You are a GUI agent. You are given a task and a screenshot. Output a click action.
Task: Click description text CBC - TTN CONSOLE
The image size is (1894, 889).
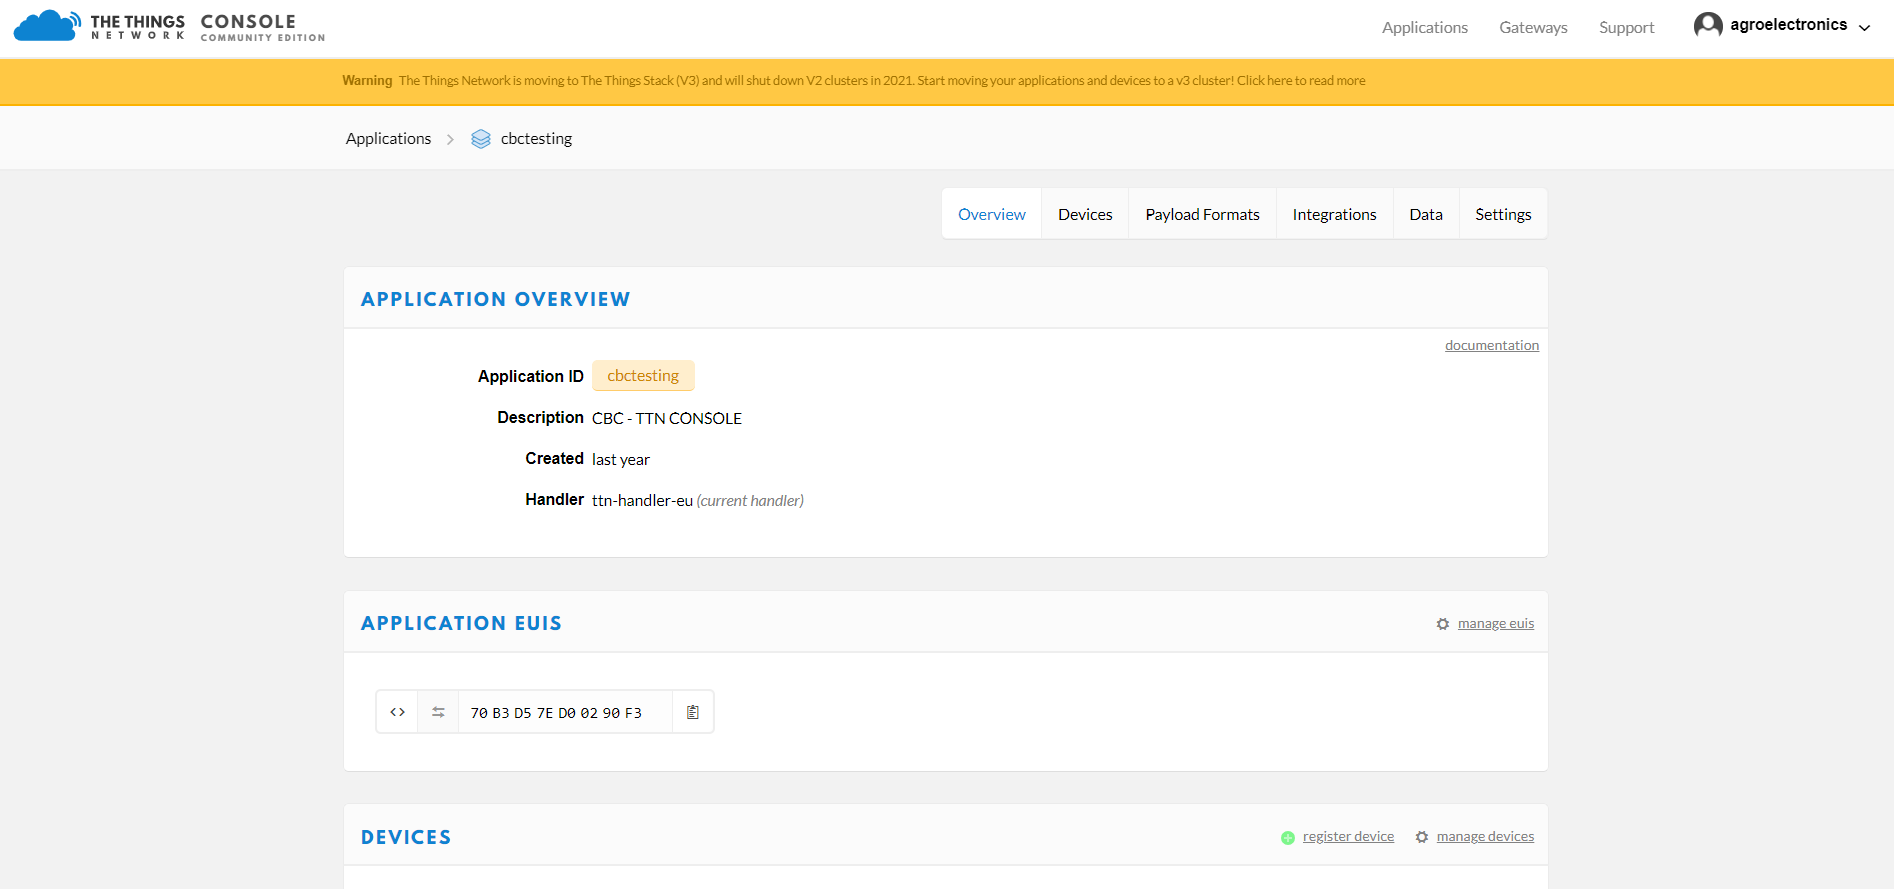[x=667, y=418]
